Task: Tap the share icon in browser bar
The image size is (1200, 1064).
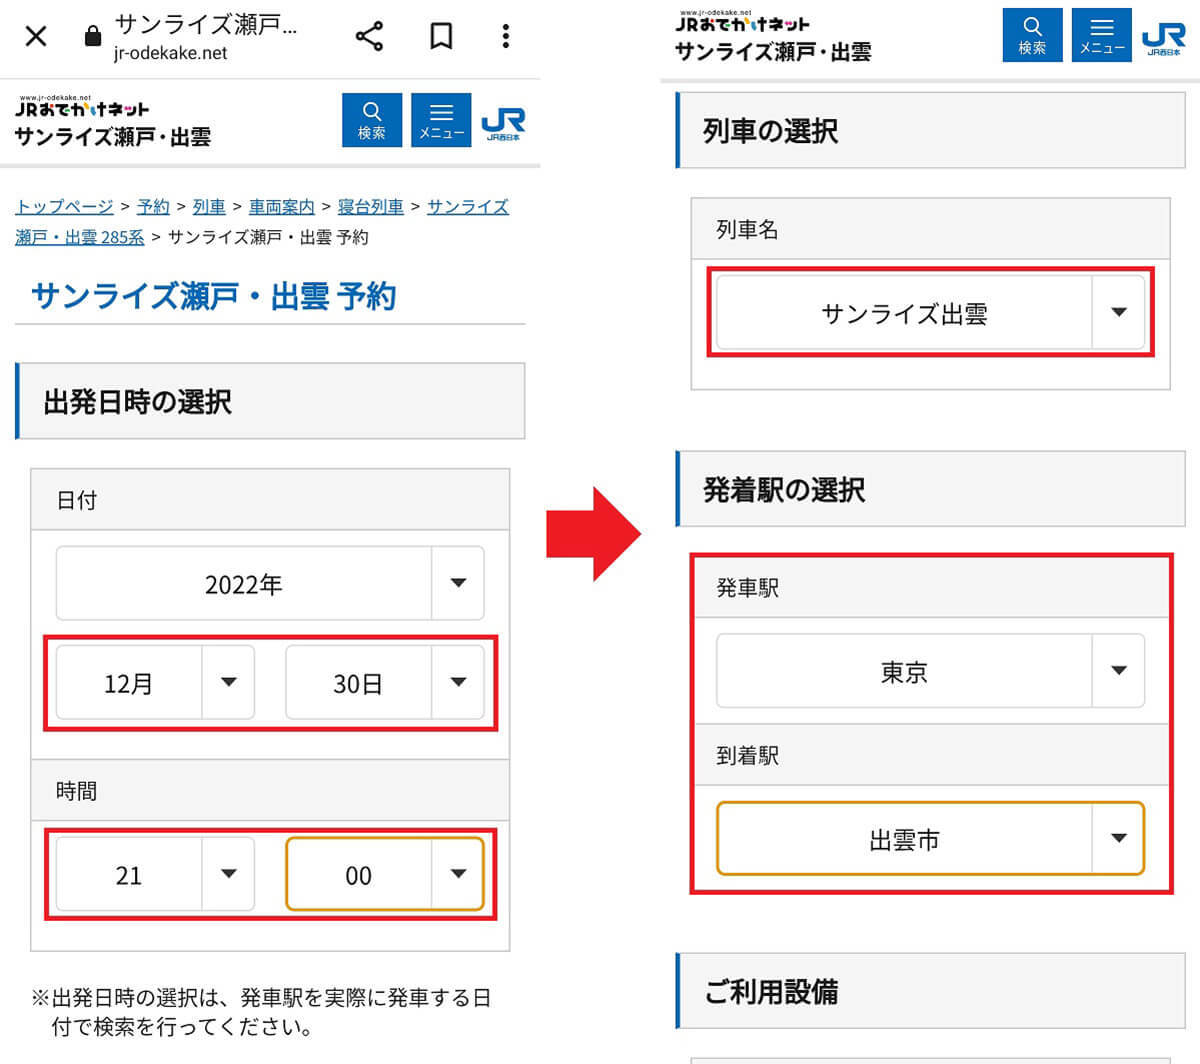Action: (369, 37)
